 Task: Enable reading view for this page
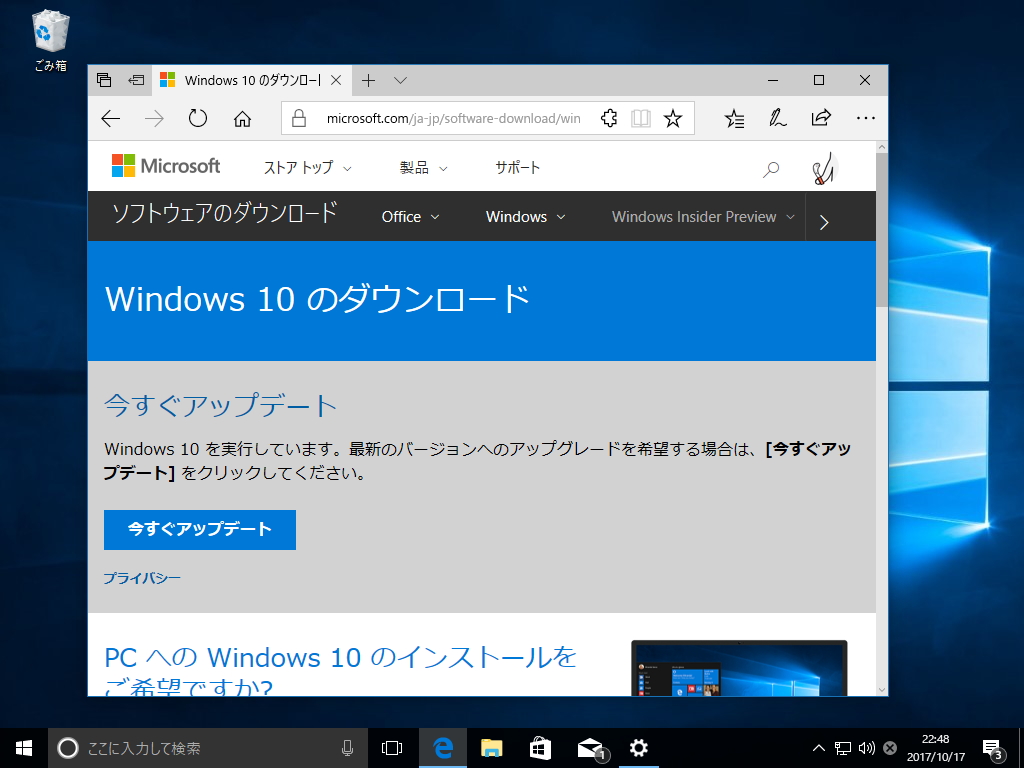coord(640,118)
